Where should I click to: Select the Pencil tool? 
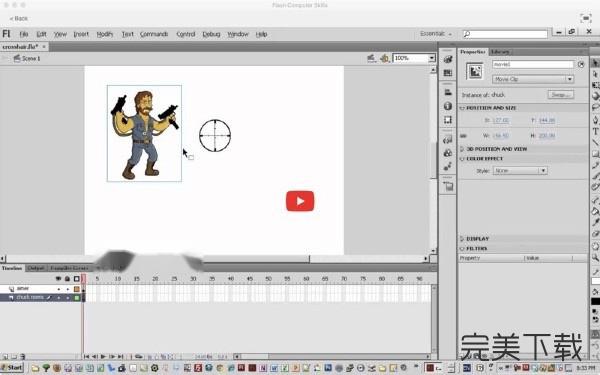[x=596, y=165]
